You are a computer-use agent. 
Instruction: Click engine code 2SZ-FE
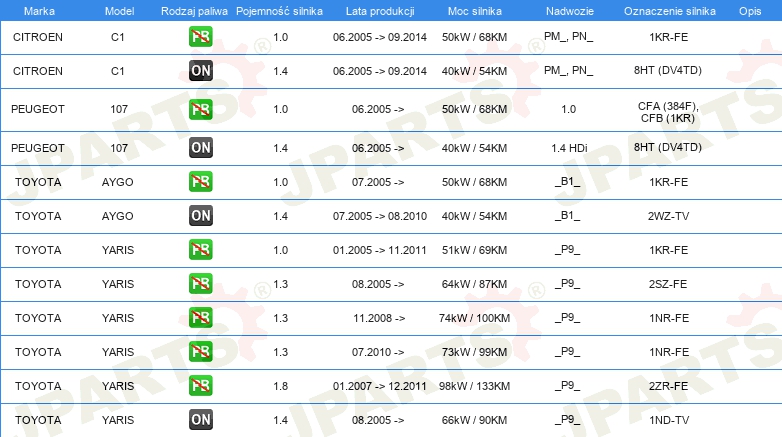[x=668, y=284]
